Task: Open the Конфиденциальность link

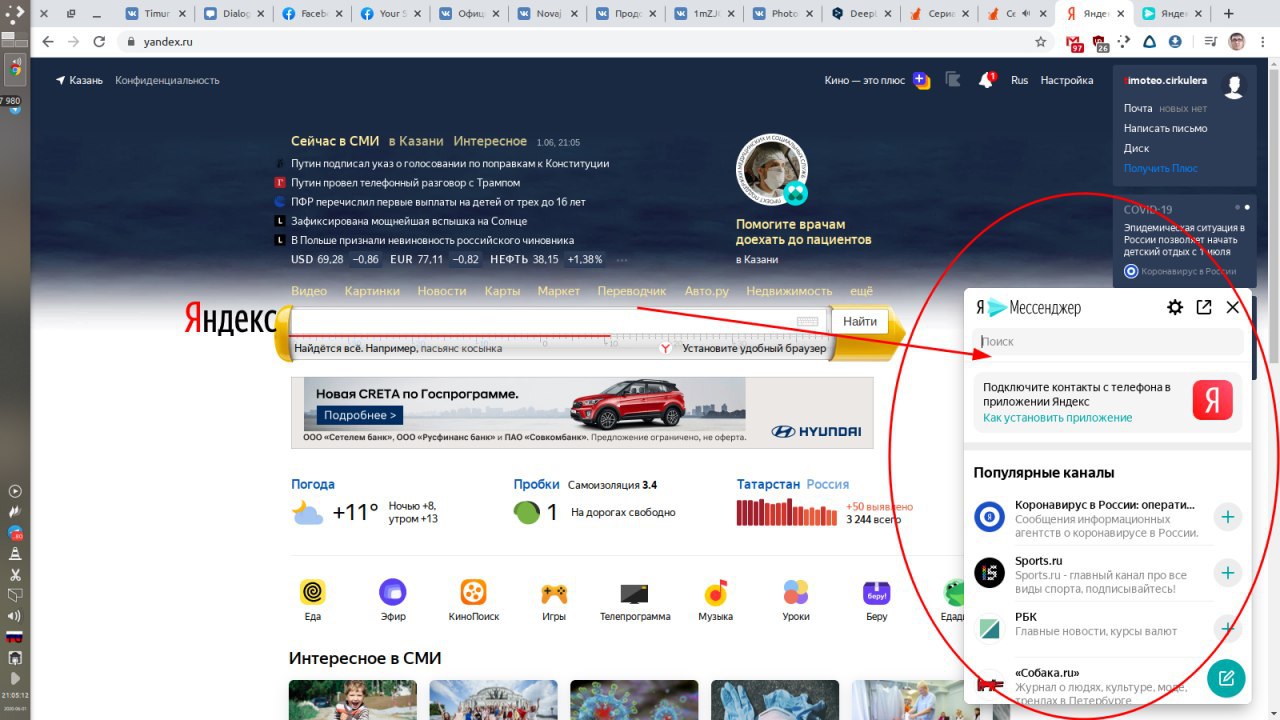Action: point(167,80)
